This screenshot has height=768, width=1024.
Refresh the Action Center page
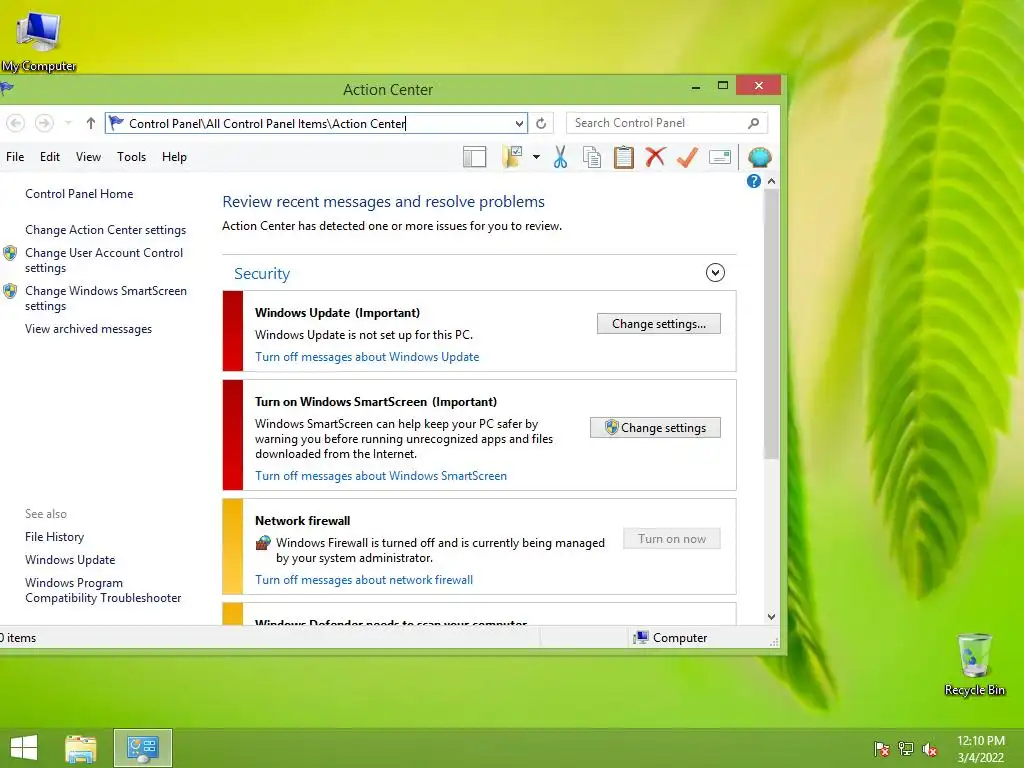(x=541, y=123)
